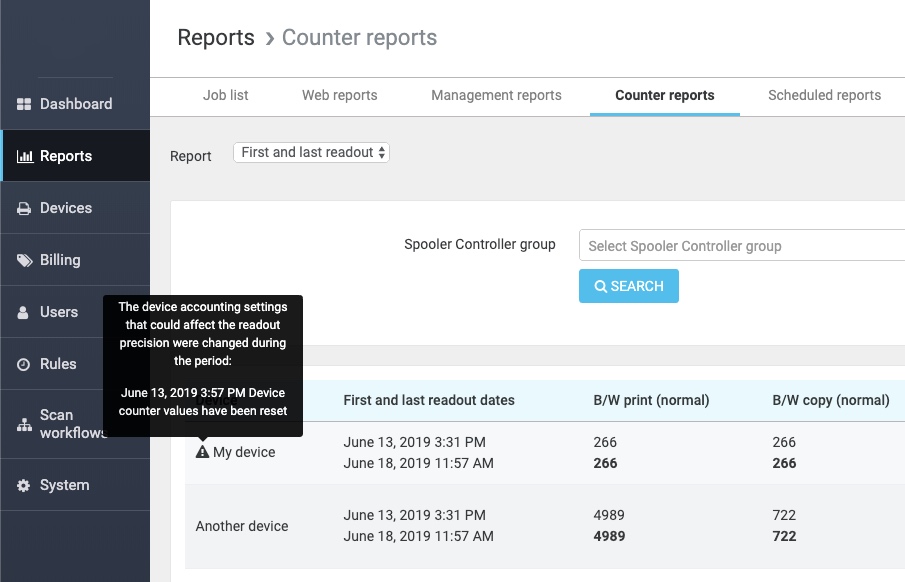905x582 pixels.
Task: Click the Reports breadcrumb link
Action: (x=216, y=37)
